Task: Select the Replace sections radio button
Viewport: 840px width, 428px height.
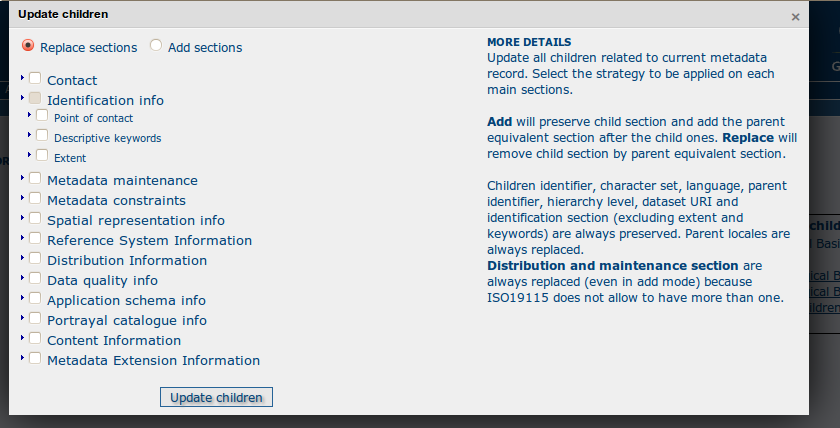Action: coord(28,46)
